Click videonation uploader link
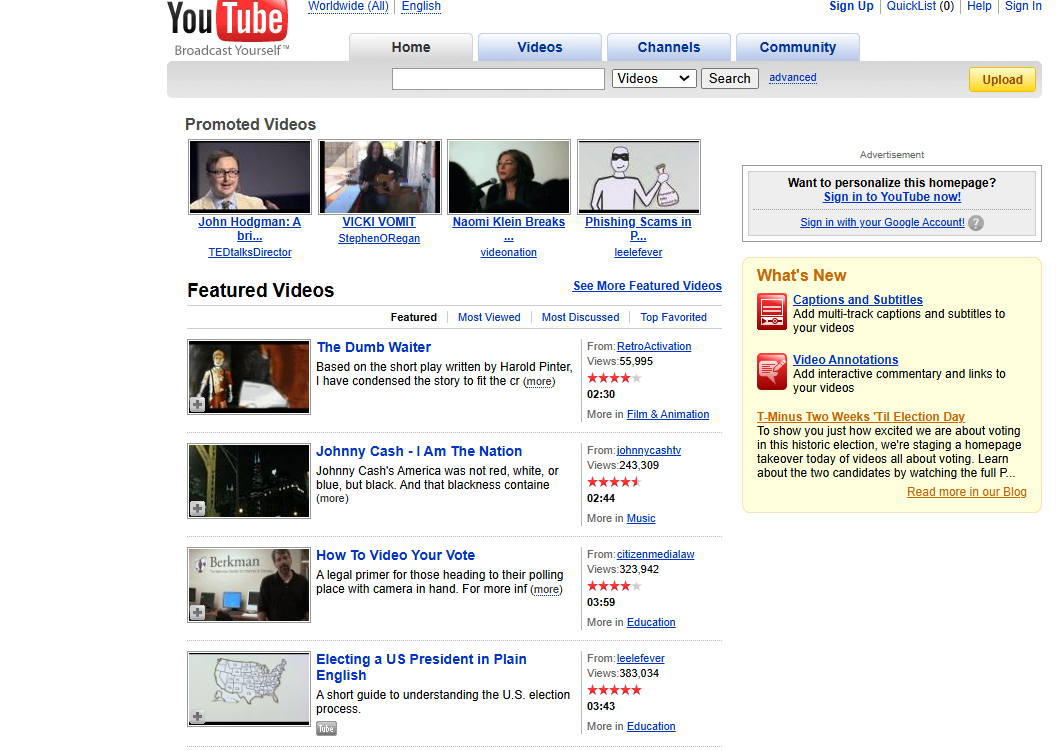This screenshot has width=1056, height=751. coord(508,253)
